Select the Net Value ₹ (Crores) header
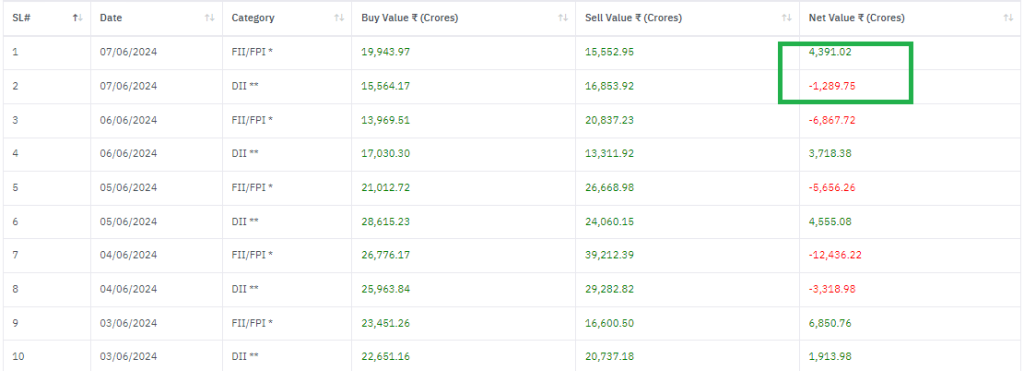 point(856,18)
